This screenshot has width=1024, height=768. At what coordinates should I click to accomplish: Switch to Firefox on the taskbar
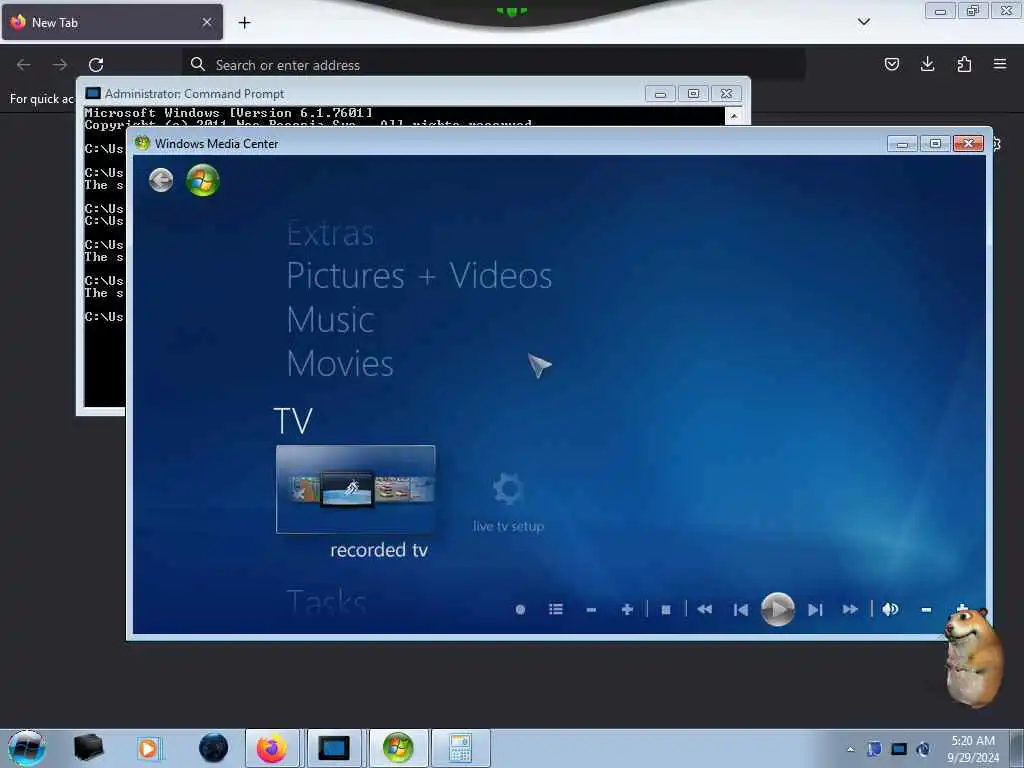(x=272, y=748)
